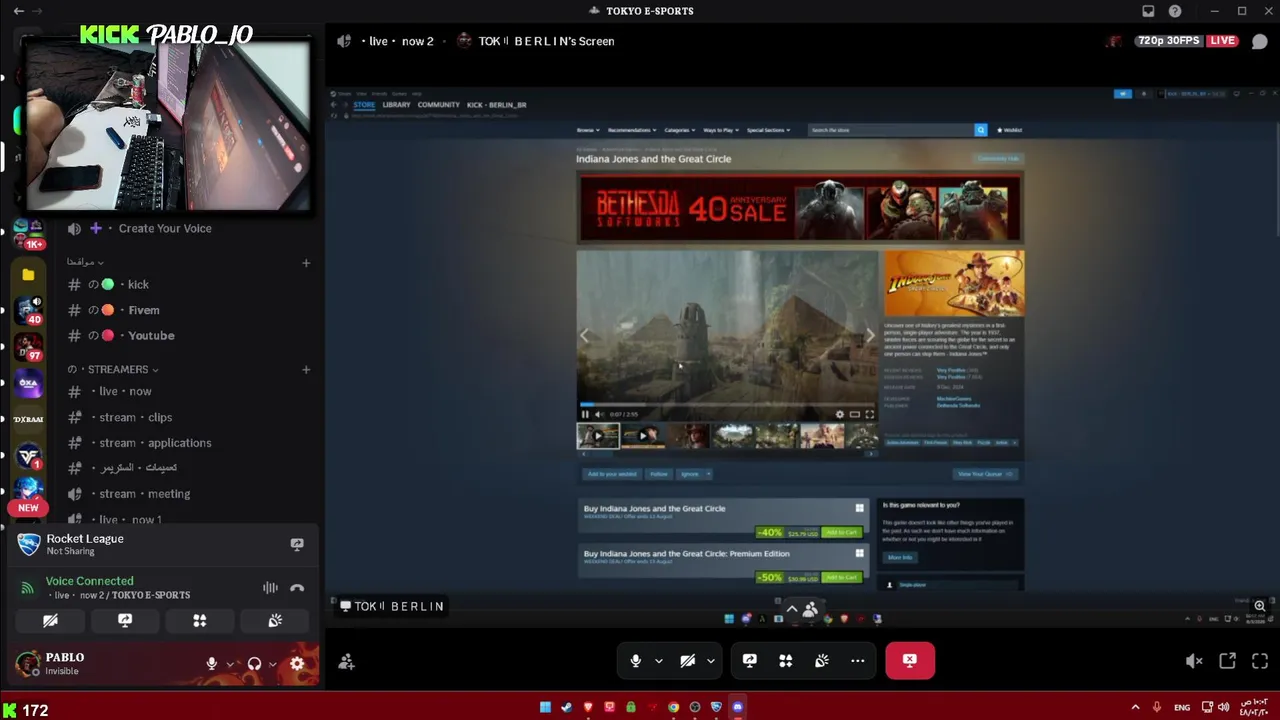1280x720 pixels.
Task: Open soundboard from call controls bar
Action: point(822,660)
